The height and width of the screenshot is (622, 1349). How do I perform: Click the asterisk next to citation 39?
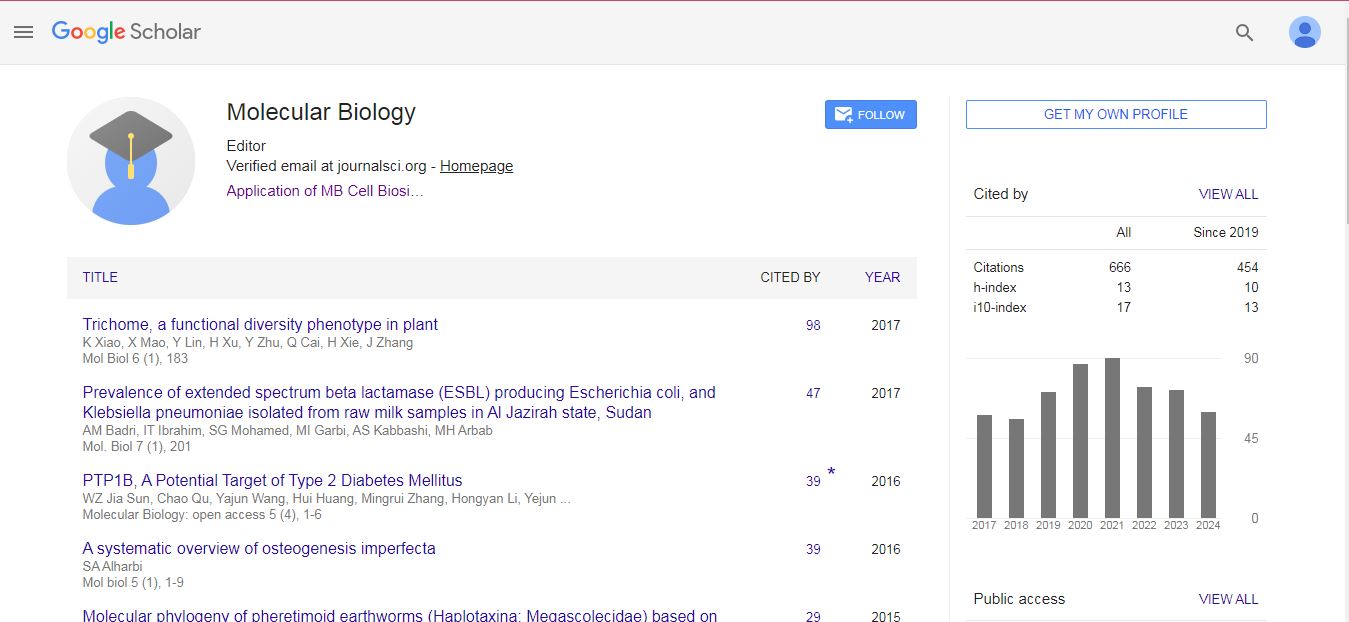pyautogui.click(x=831, y=473)
